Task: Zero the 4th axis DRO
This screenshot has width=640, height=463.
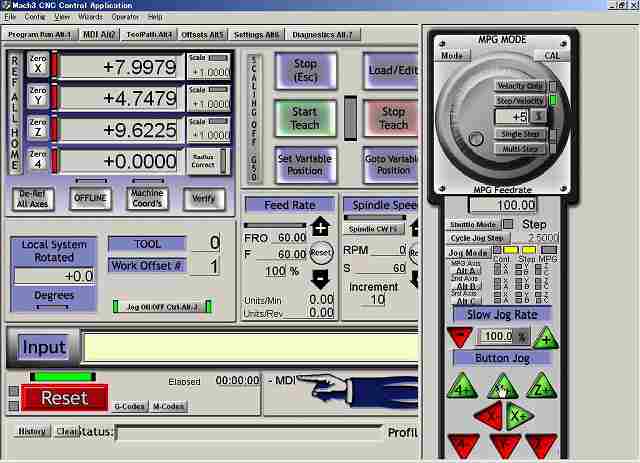Action: click(x=38, y=160)
